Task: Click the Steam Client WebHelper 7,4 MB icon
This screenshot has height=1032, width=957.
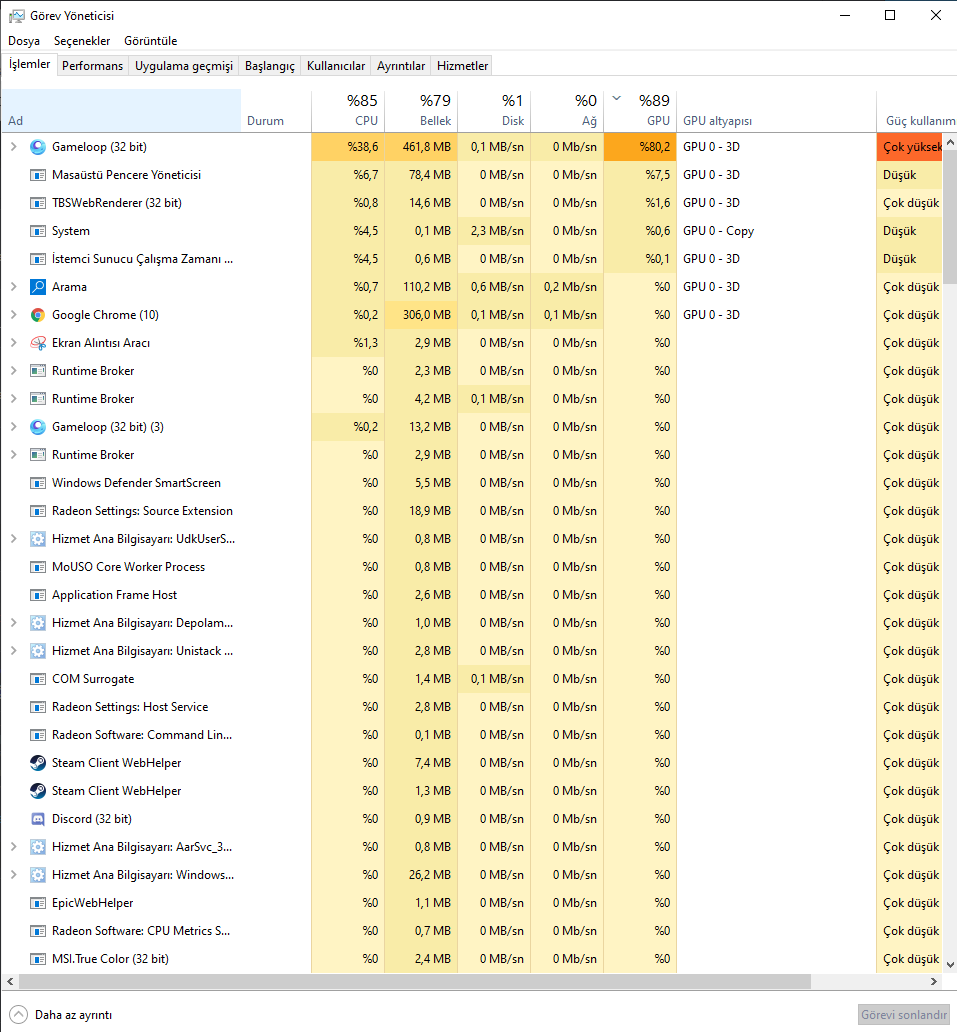Action: [38, 763]
